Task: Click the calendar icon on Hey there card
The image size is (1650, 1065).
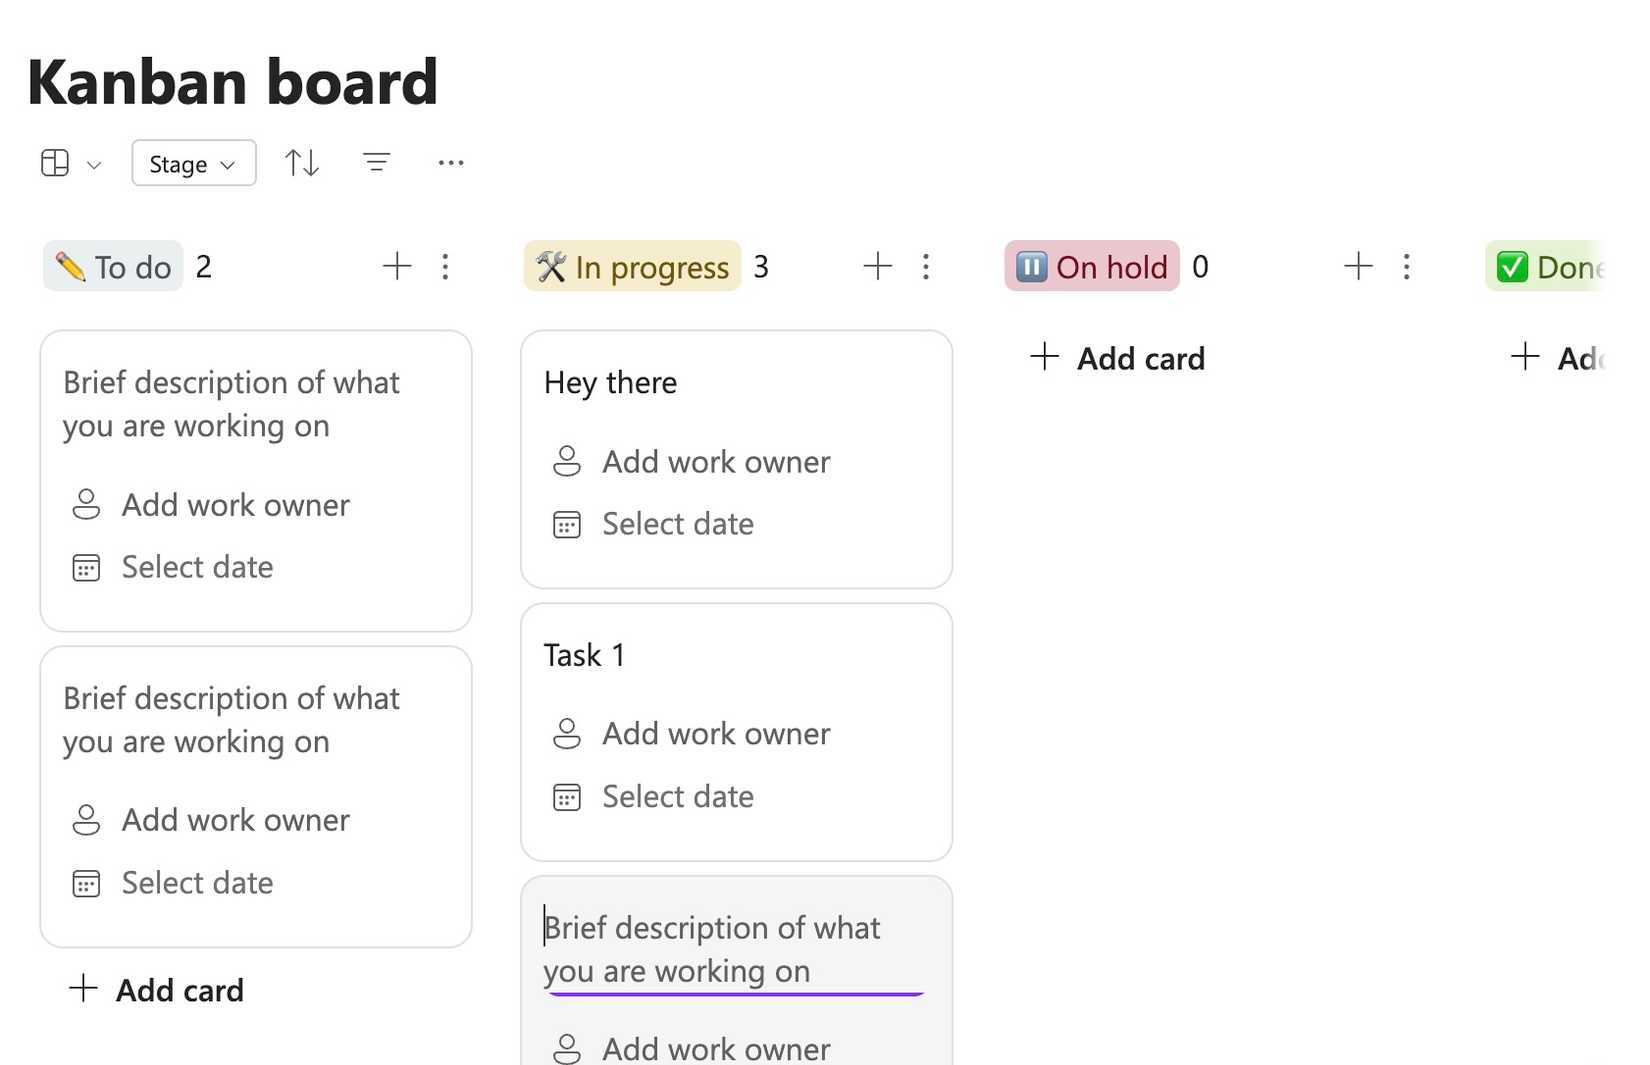Action: (567, 525)
